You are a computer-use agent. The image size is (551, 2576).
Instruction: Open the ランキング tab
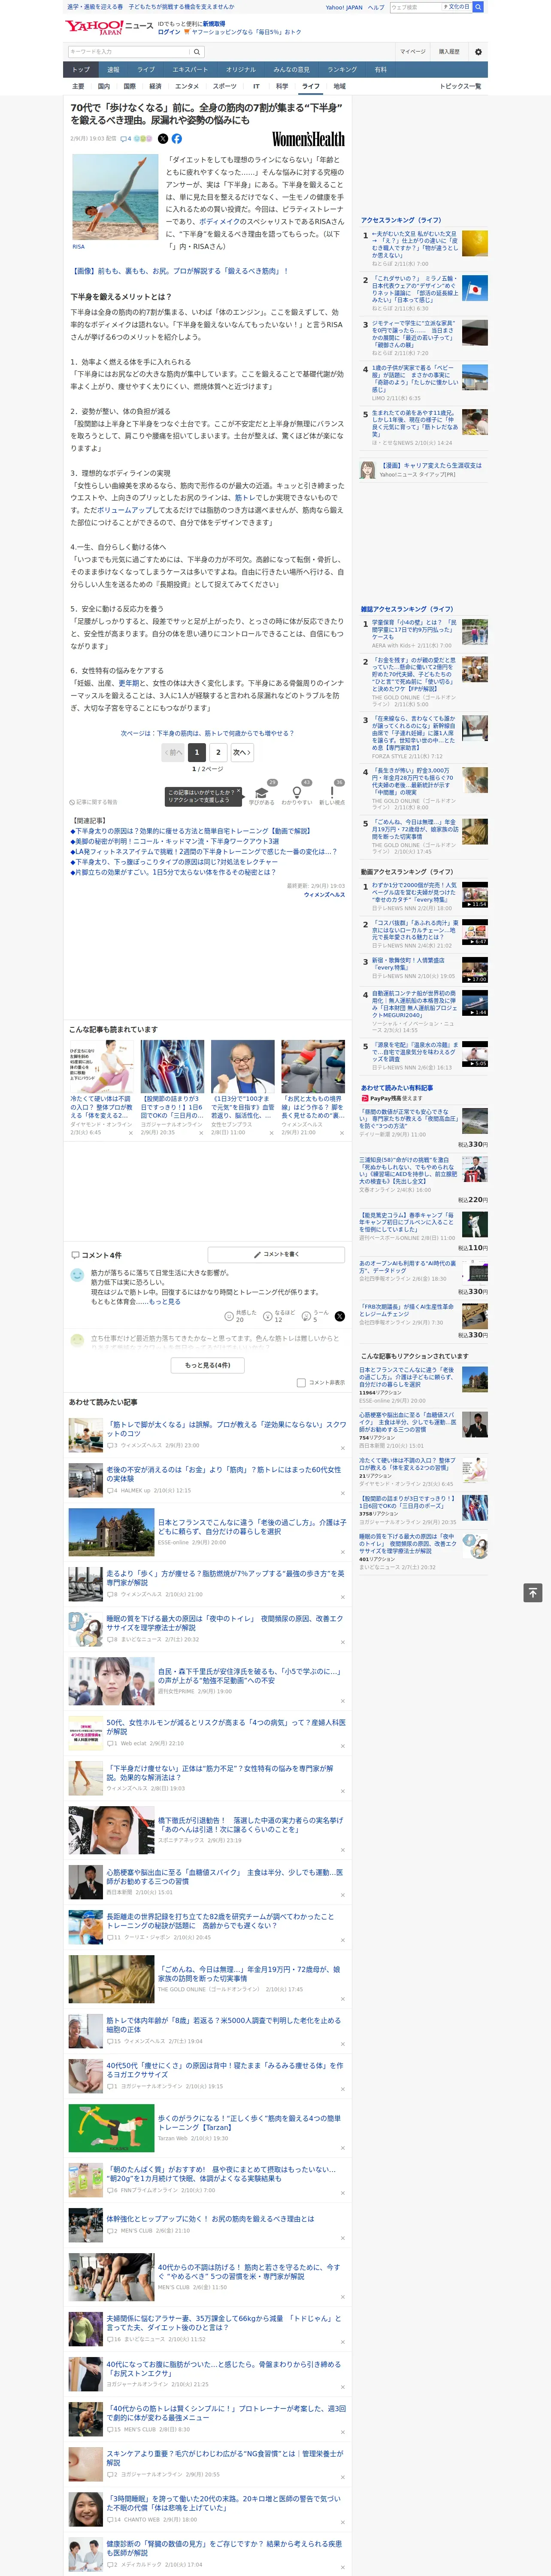coord(342,70)
